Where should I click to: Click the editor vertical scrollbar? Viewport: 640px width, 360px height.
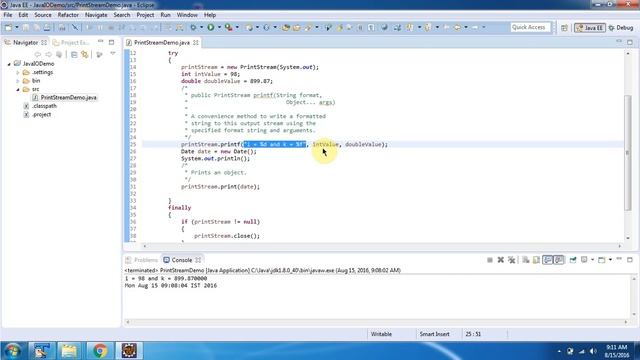click(628, 153)
